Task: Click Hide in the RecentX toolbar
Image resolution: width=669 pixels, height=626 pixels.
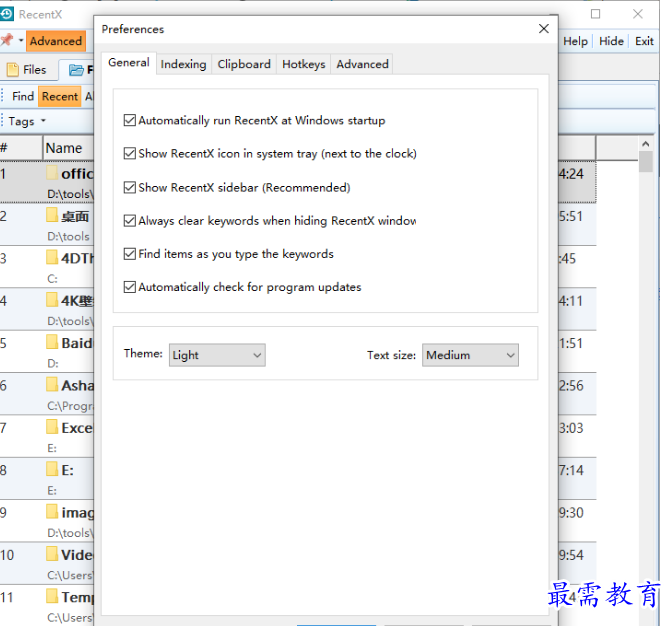Action: [x=611, y=41]
